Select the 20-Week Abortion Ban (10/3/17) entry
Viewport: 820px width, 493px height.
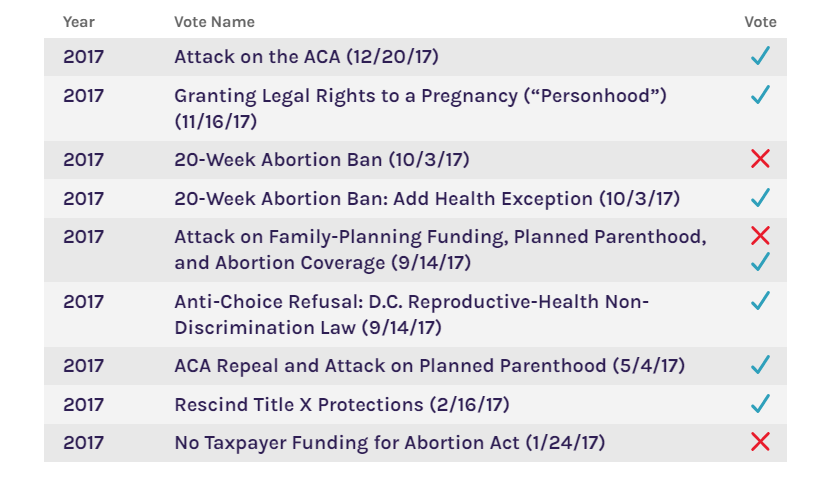click(321, 160)
